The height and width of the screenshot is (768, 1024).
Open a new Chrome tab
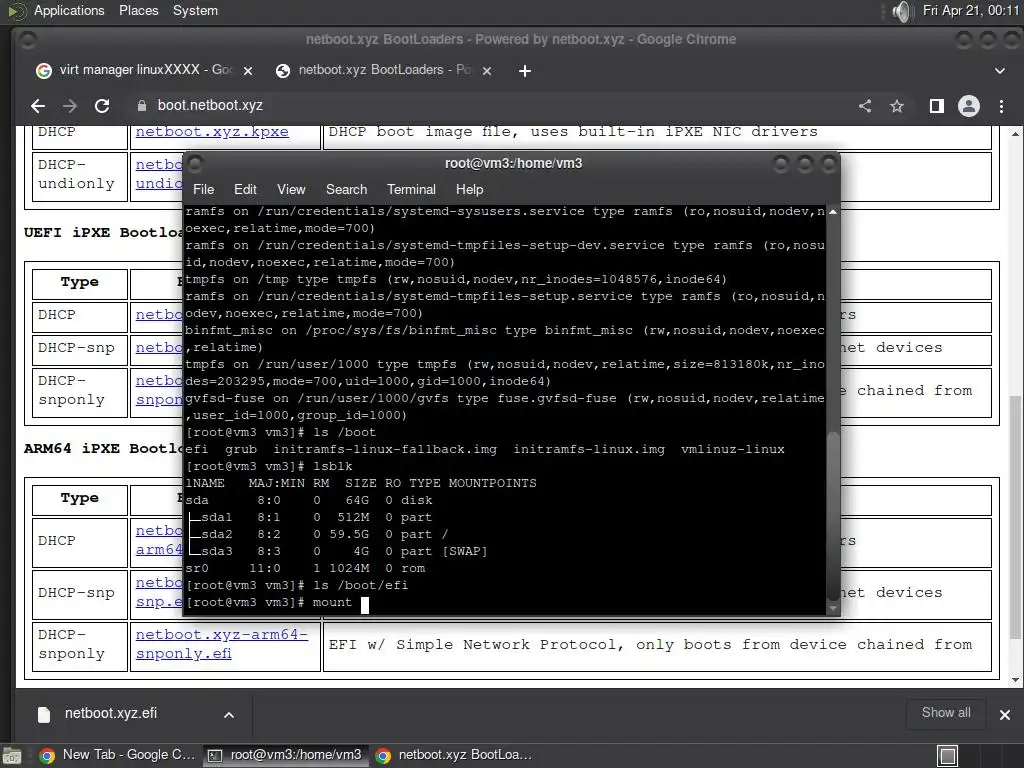(x=524, y=71)
